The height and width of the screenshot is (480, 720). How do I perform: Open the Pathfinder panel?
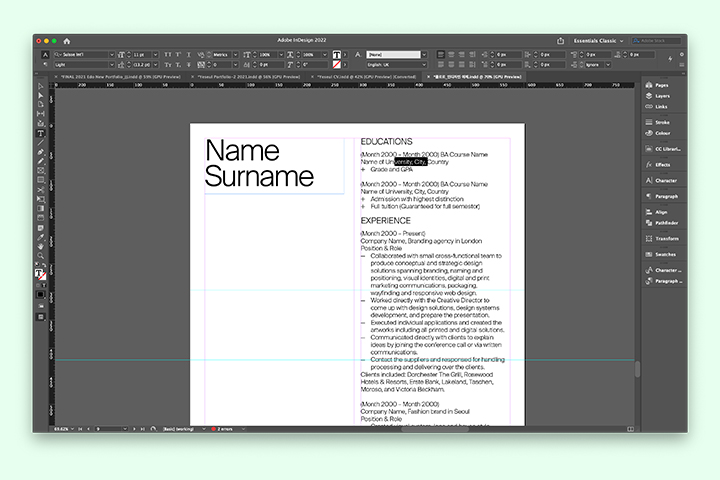pos(661,223)
